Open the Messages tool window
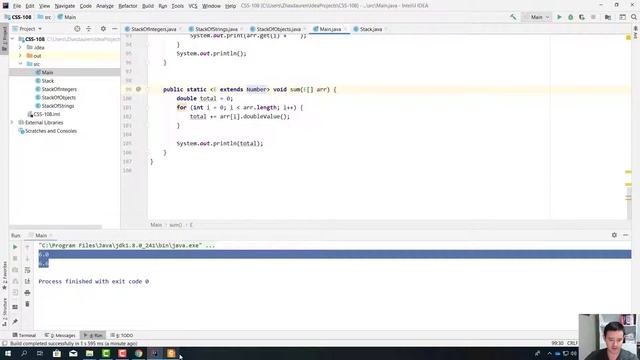640x360 pixels. point(60,335)
